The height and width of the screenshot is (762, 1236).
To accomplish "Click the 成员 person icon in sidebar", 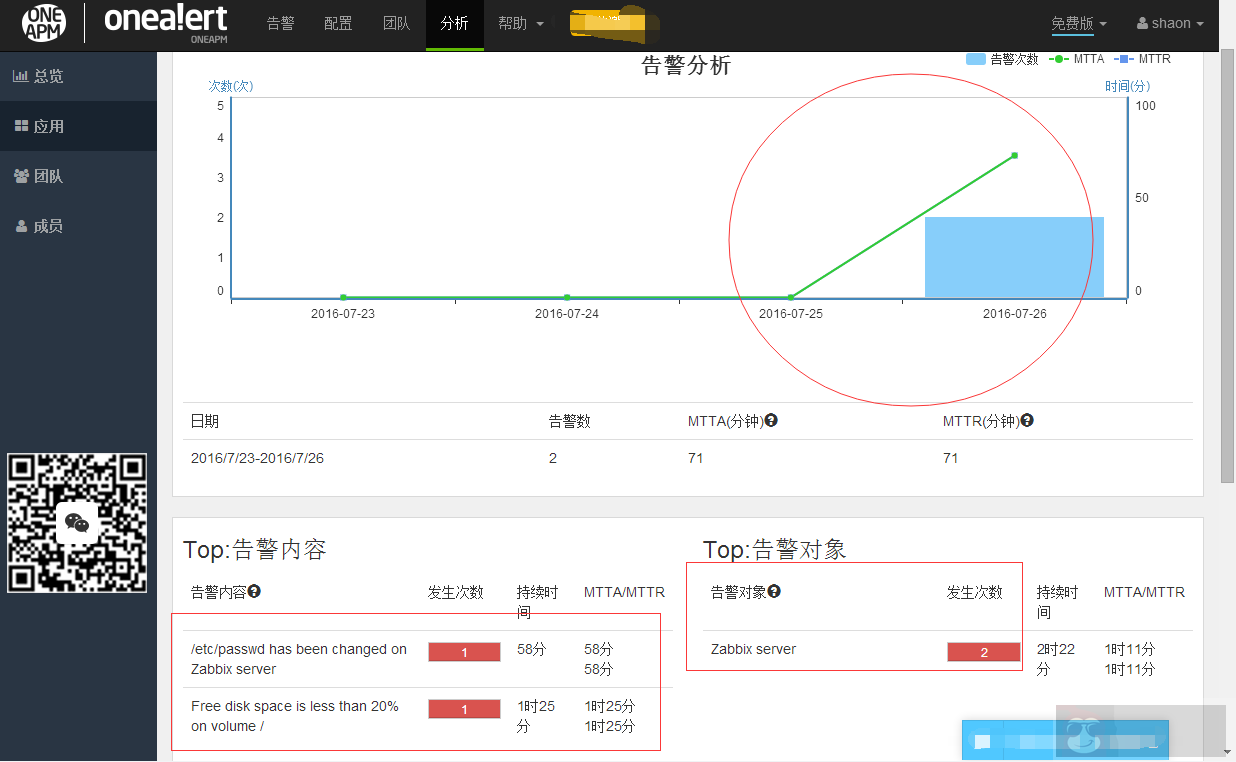I will click(x=22, y=225).
